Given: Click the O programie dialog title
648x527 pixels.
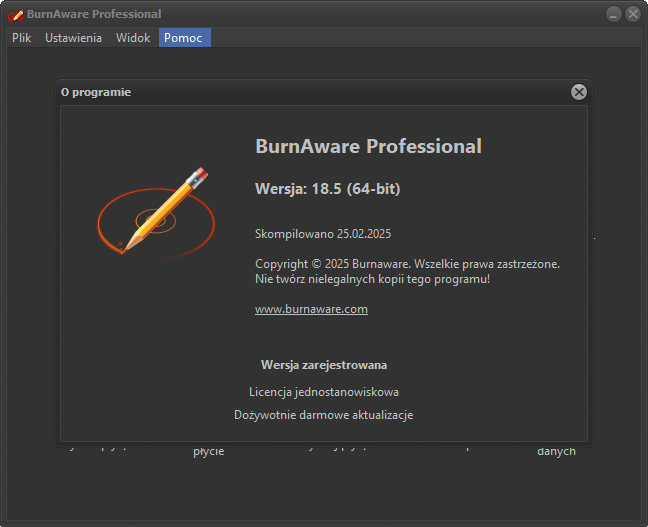Looking at the screenshot, I should click(x=96, y=92).
